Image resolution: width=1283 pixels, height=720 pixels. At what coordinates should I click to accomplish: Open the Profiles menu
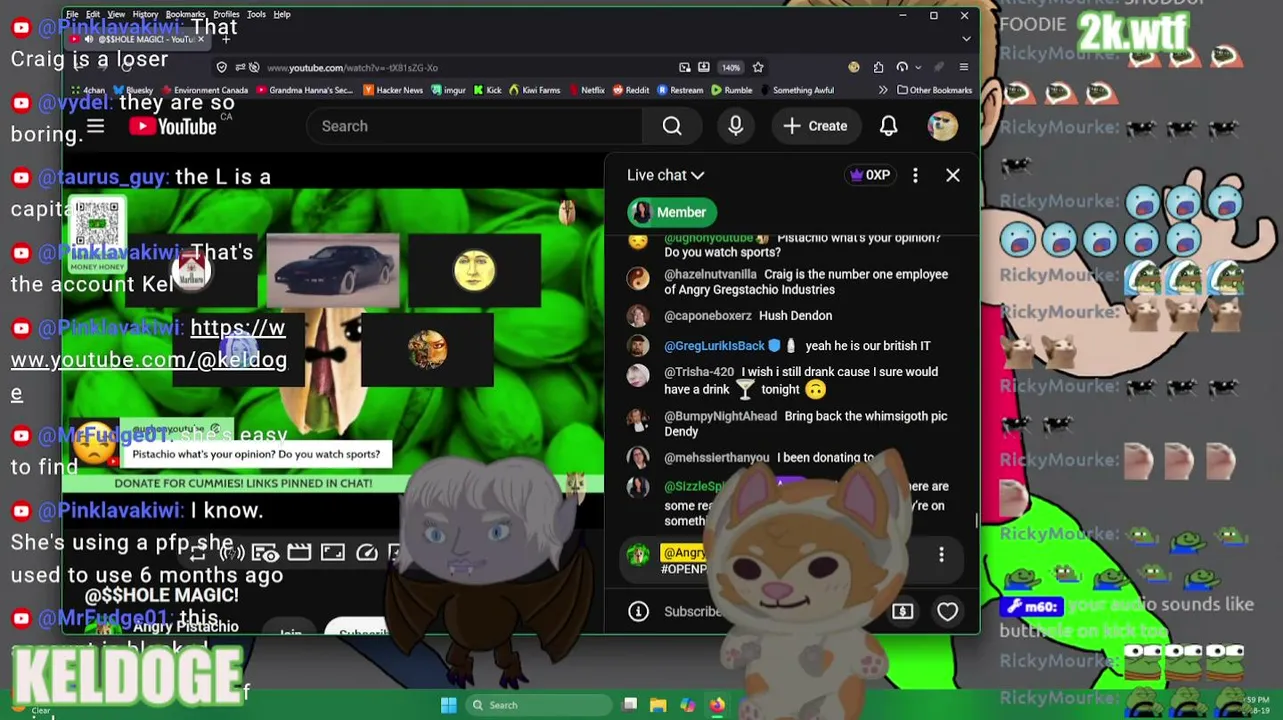click(x=226, y=14)
